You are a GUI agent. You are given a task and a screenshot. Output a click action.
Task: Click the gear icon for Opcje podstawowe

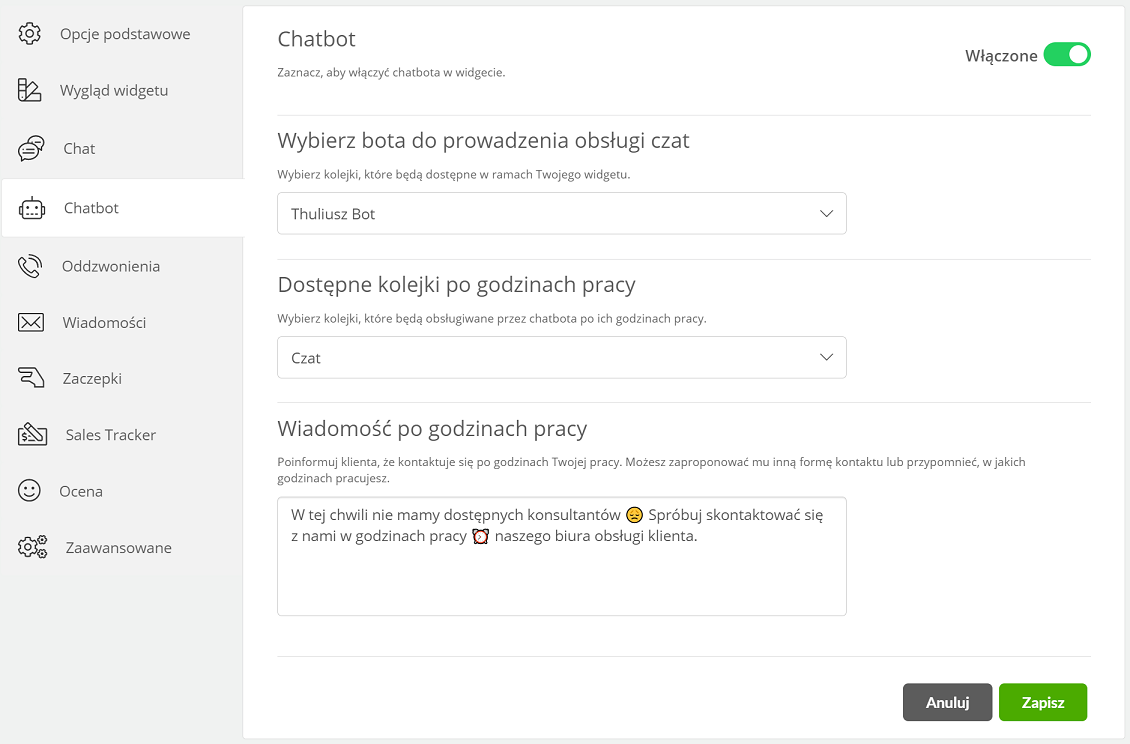tap(30, 33)
